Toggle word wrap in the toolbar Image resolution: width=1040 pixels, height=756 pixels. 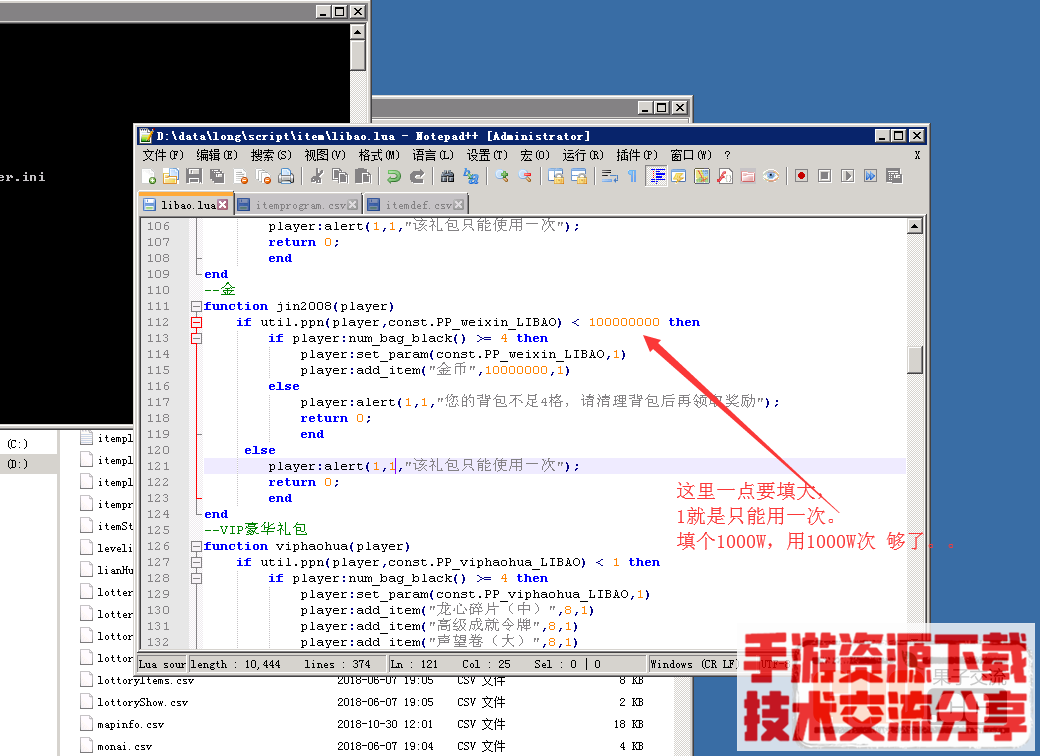click(609, 176)
